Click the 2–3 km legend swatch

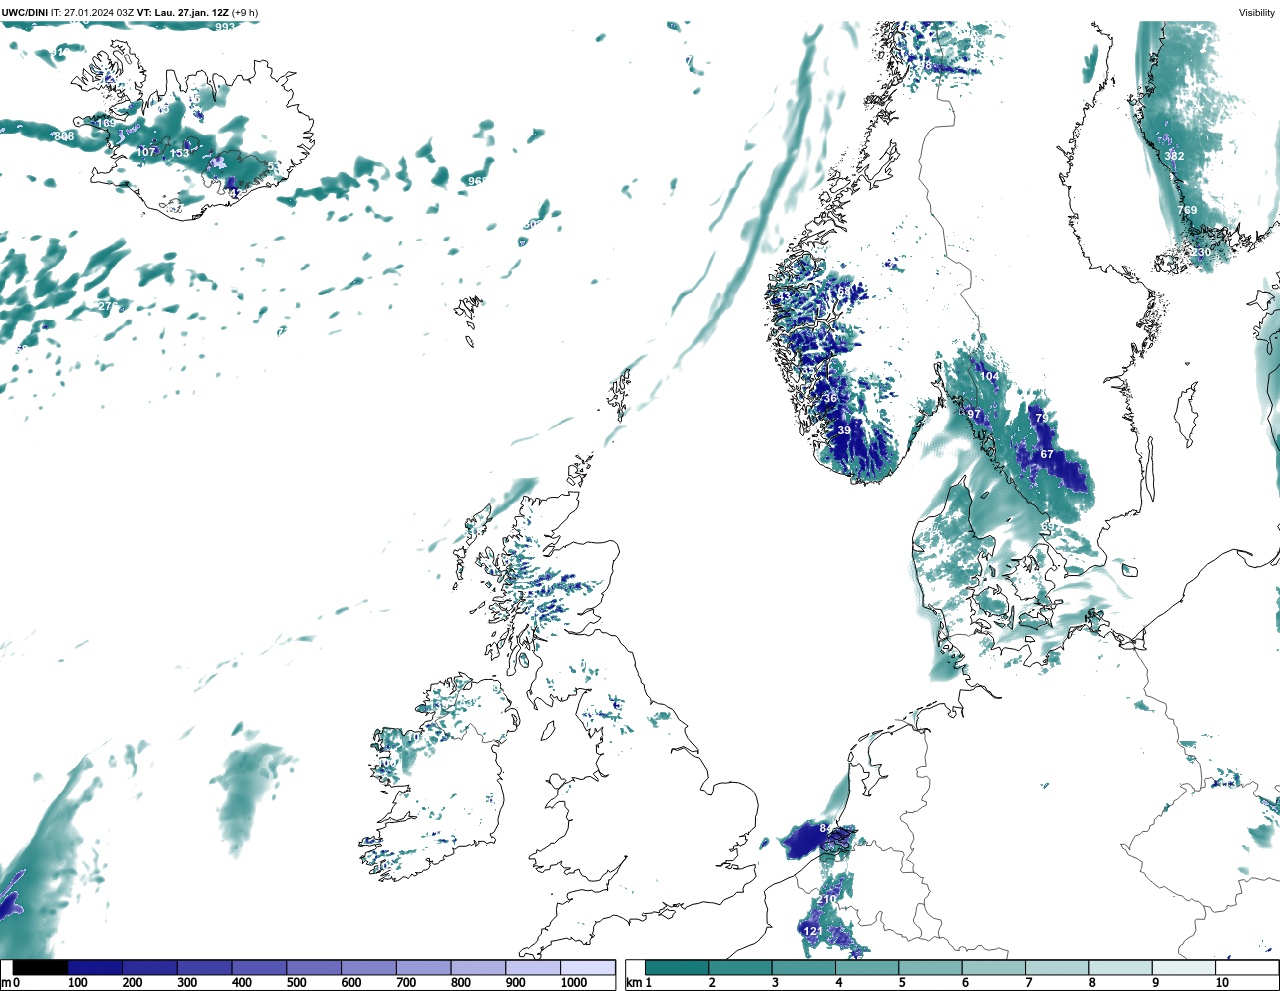[x=740, y=968]
